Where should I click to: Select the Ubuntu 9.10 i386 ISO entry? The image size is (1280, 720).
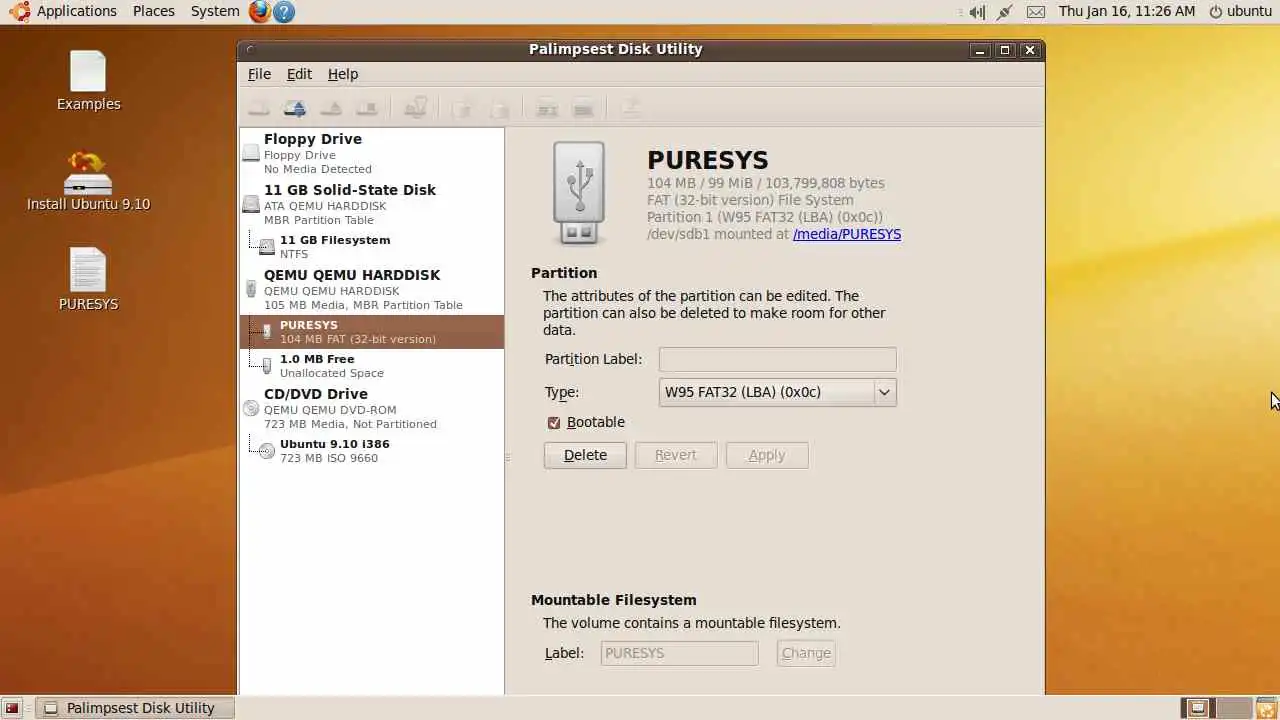pos(372,451)
